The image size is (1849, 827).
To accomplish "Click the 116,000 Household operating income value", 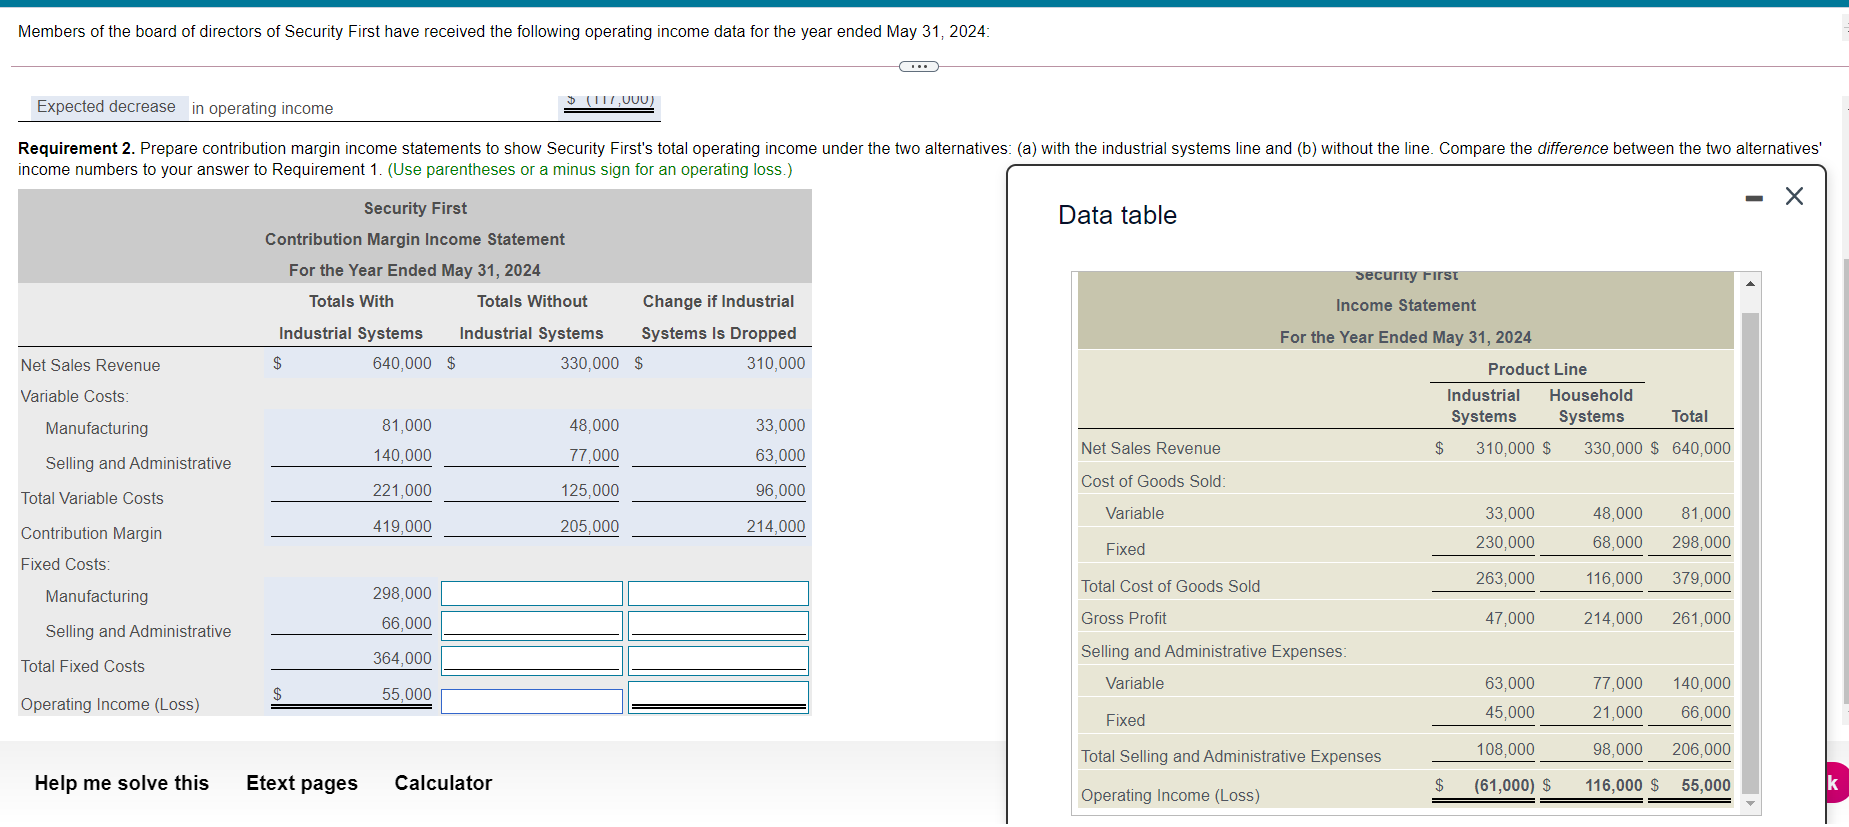I will click(x=1613, y=785).
